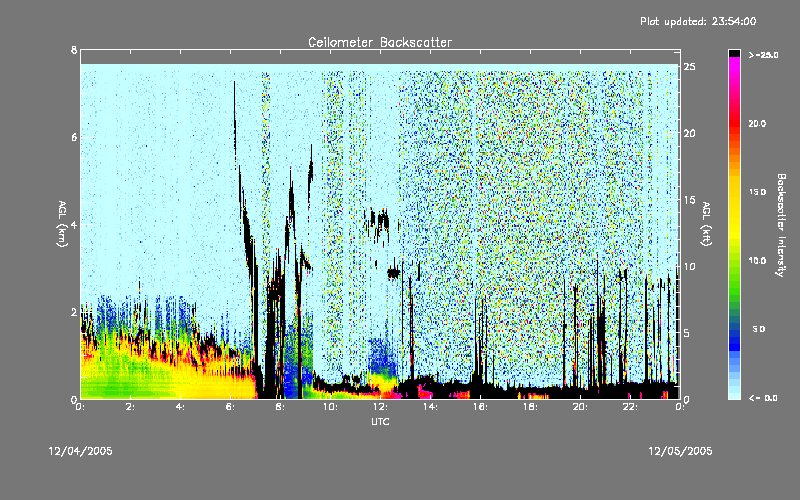This screenshot has width=800, height=500.
Task: Click the '20:' hour tick label
Action: point(581,407)
